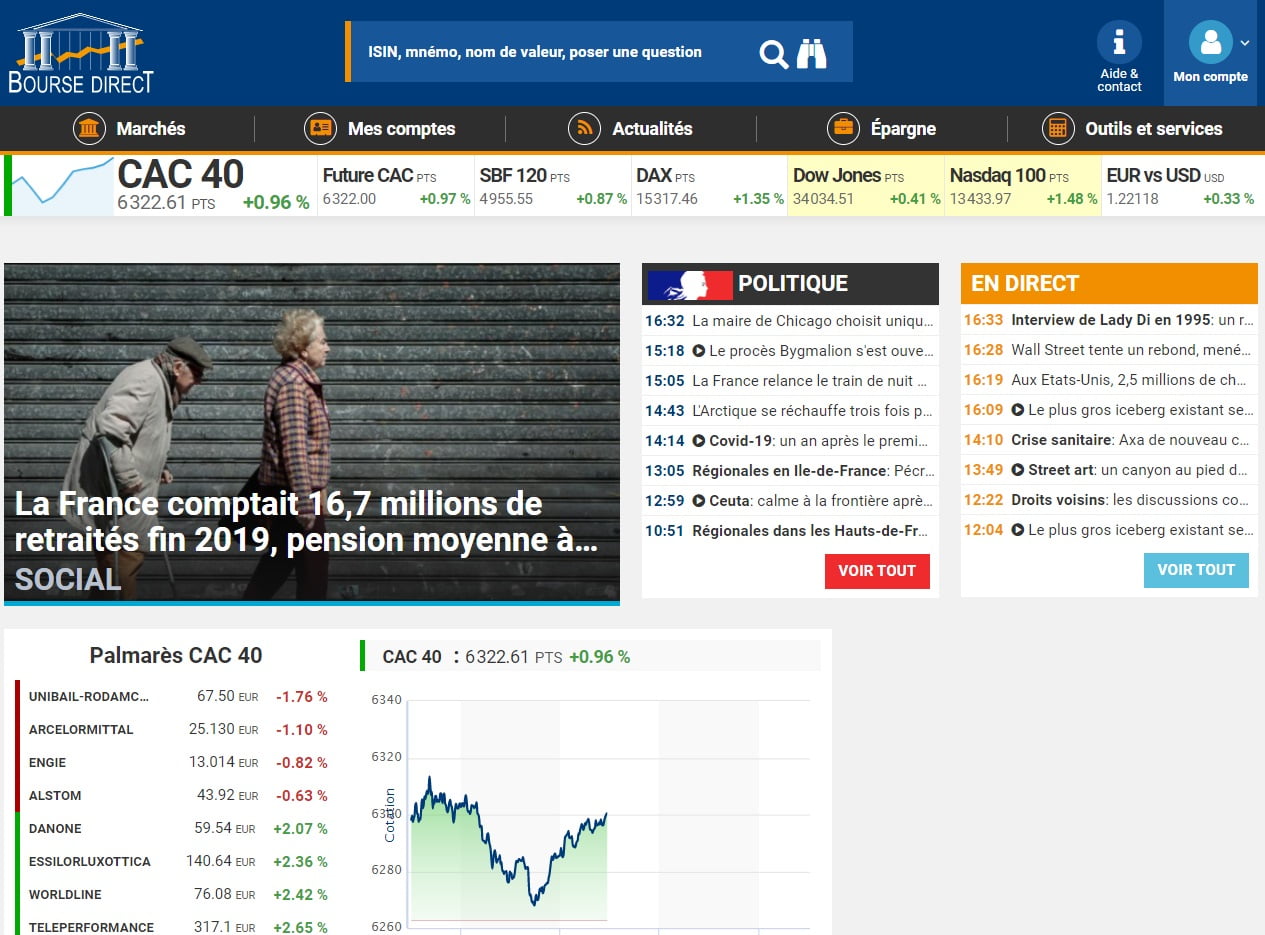The height and width of the screenshot is (935, 1265).
Task: Click the Mes comptes ID card icon
Action: tap(320, 129)
